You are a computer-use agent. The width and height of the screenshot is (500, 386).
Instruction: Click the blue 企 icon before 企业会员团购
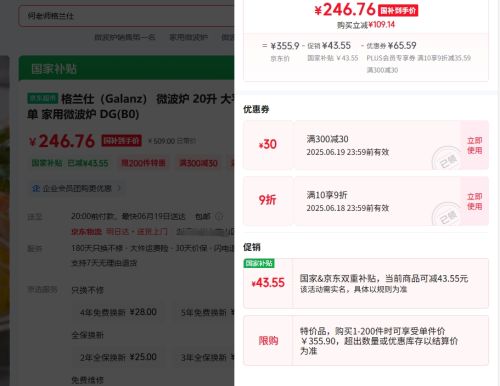coord(36,188)
